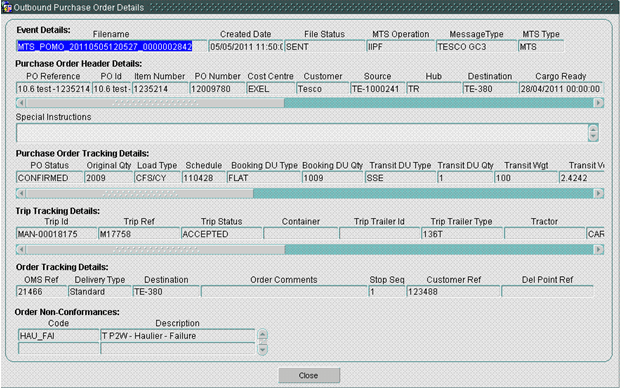This screenshot has height=390, width=624.
Task: Click the empty Container field
Action: 301,234
